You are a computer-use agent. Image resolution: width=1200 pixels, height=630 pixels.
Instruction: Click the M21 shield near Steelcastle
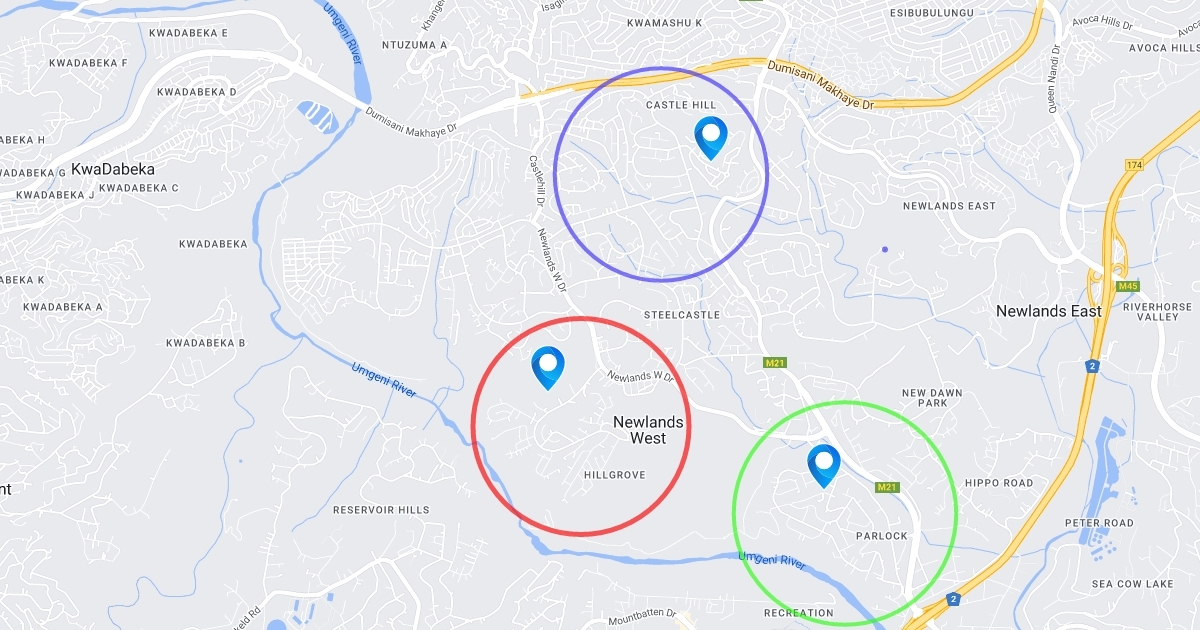(773, 362)
